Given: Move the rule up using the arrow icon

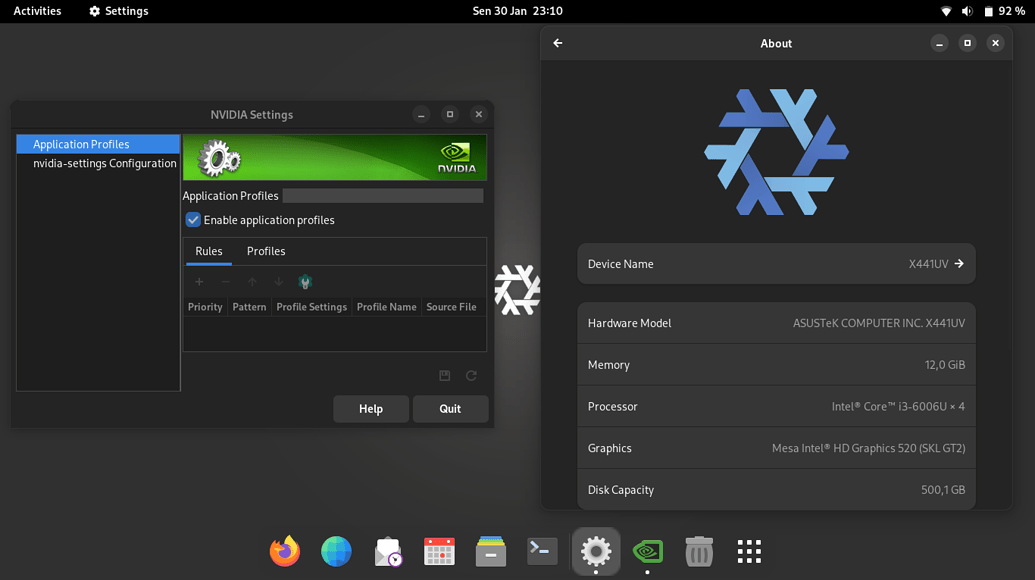Looking at the screenshot, I should pos(252,282).
